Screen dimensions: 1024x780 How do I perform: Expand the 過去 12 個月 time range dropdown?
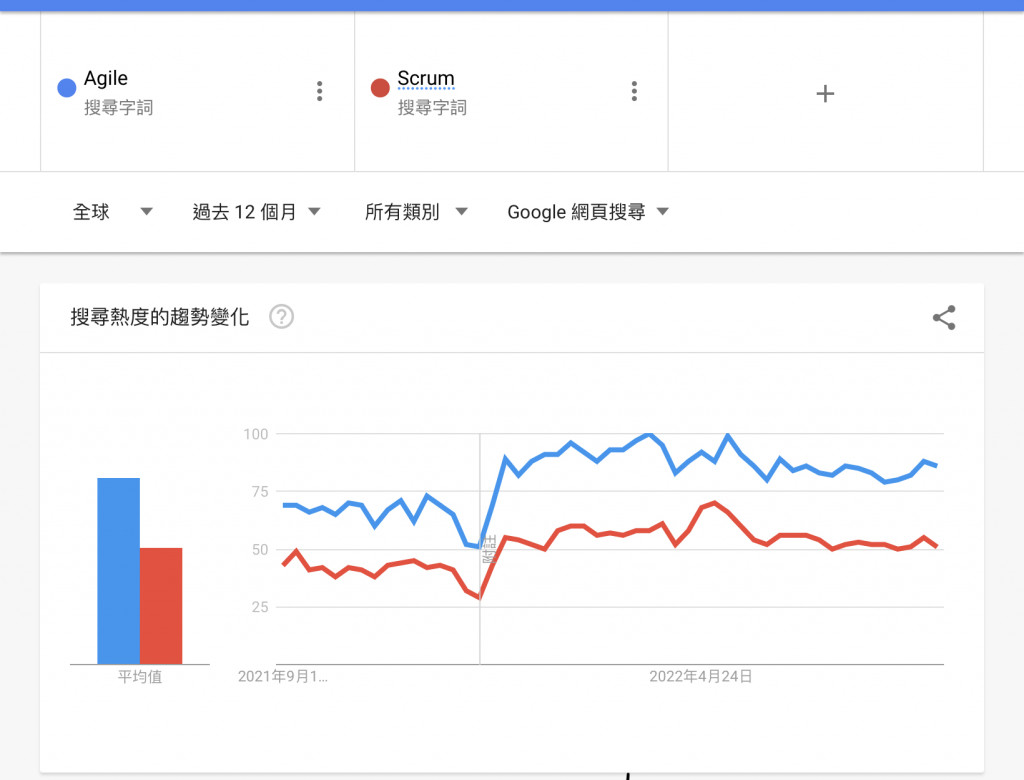[256, 212]
